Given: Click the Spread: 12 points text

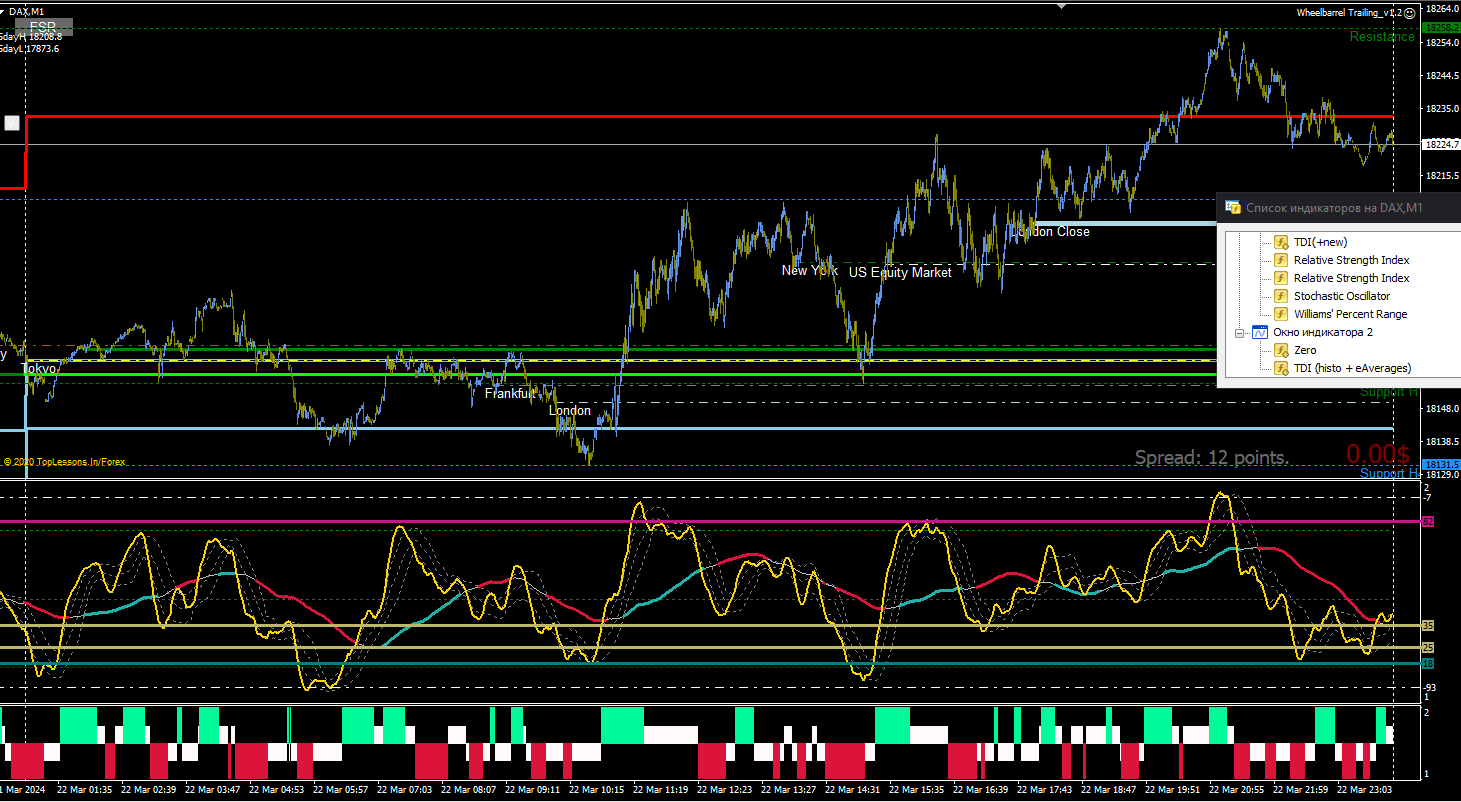Looking at the screenshot, I should click(1212, 457).
